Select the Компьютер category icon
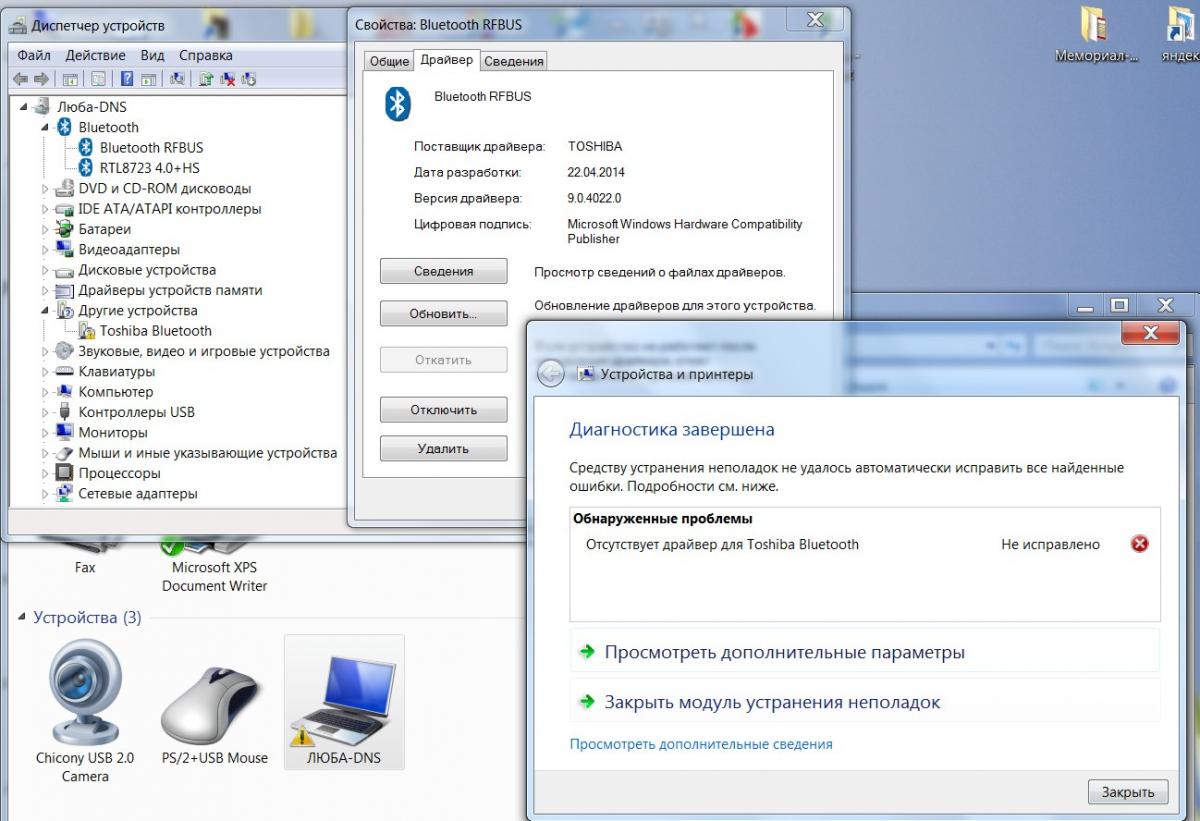1200x821 pixels. pyautogui.click(x=64, y=392)
